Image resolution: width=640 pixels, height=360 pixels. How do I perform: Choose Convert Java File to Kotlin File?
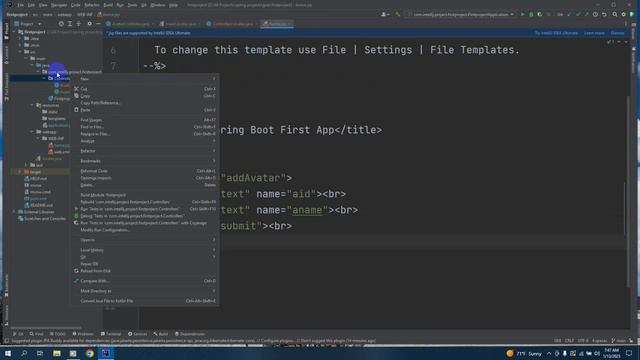(145, 301)
